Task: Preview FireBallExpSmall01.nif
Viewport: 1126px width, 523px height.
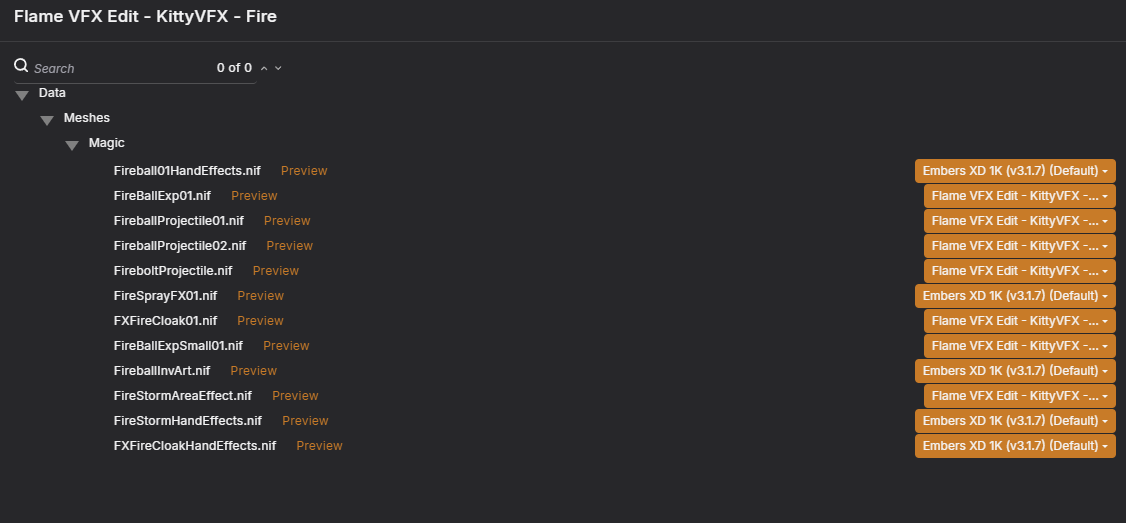Action: 287,346
